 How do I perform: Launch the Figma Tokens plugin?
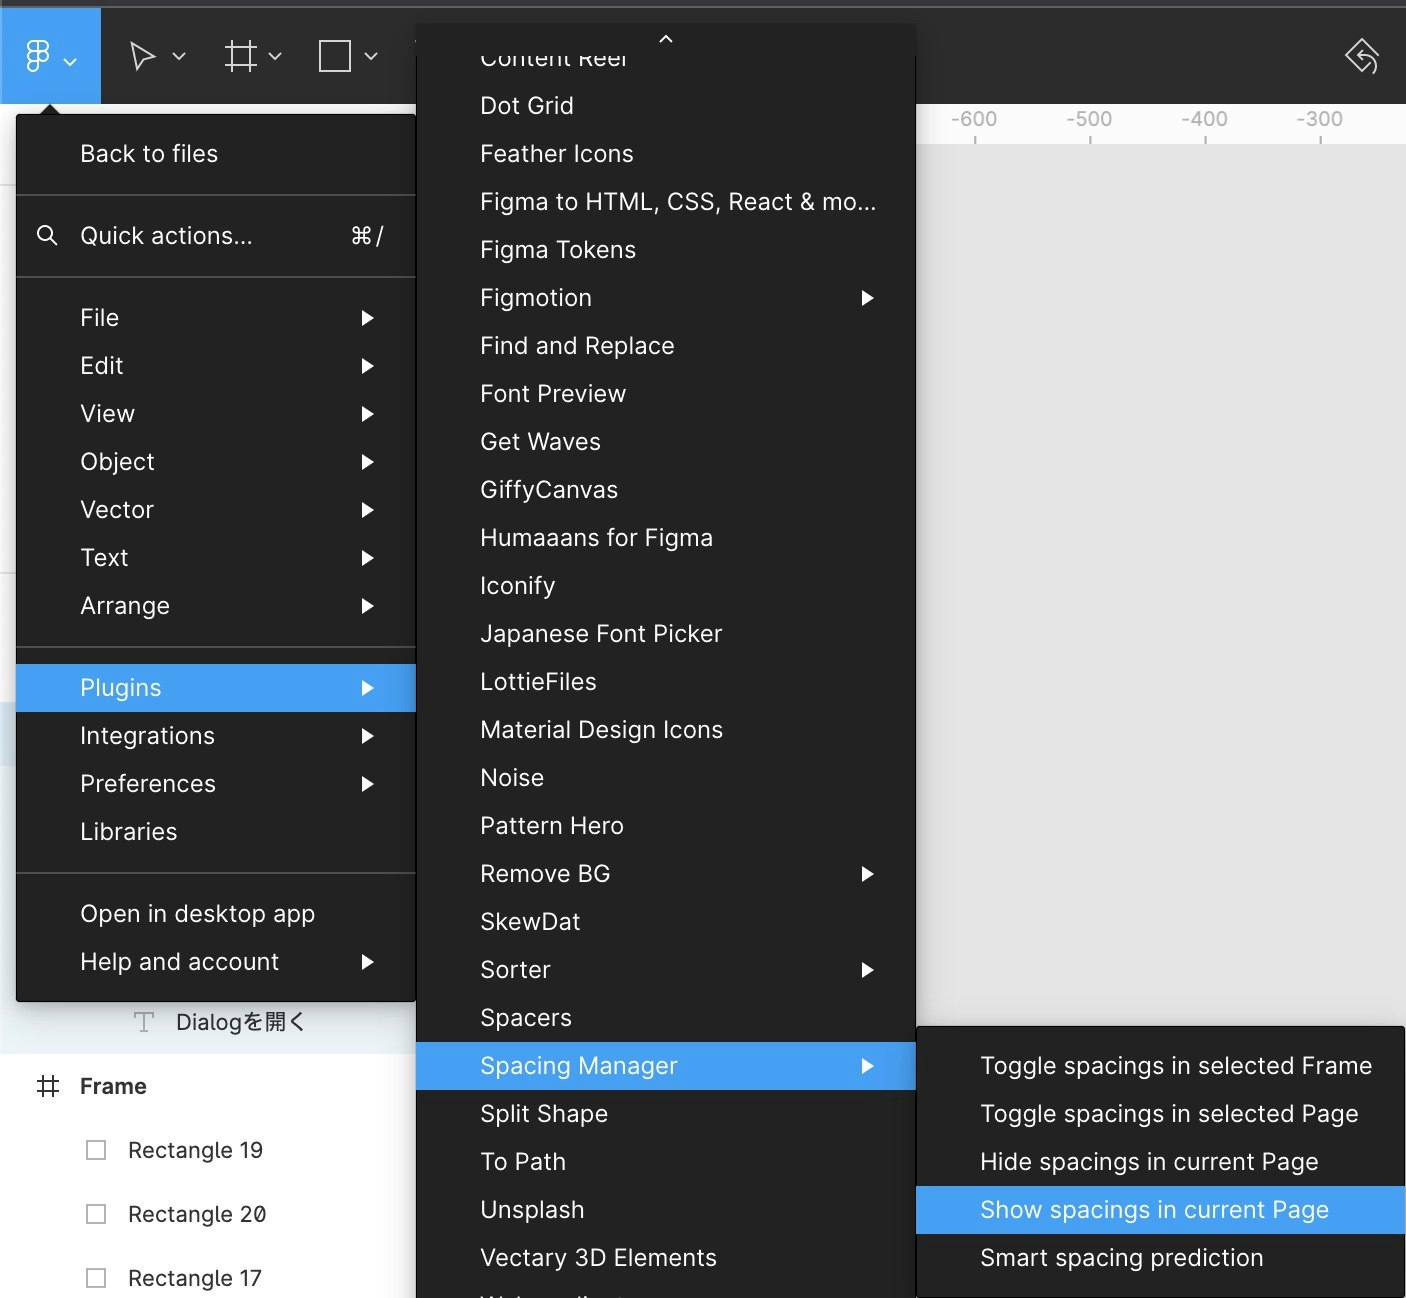pyautogui.click(x=666, y=250)
